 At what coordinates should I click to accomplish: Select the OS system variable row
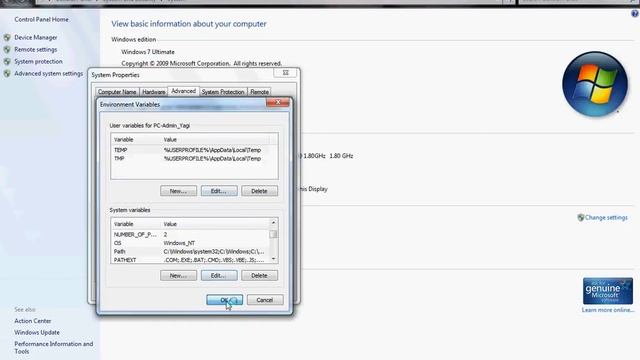[190, 243]
